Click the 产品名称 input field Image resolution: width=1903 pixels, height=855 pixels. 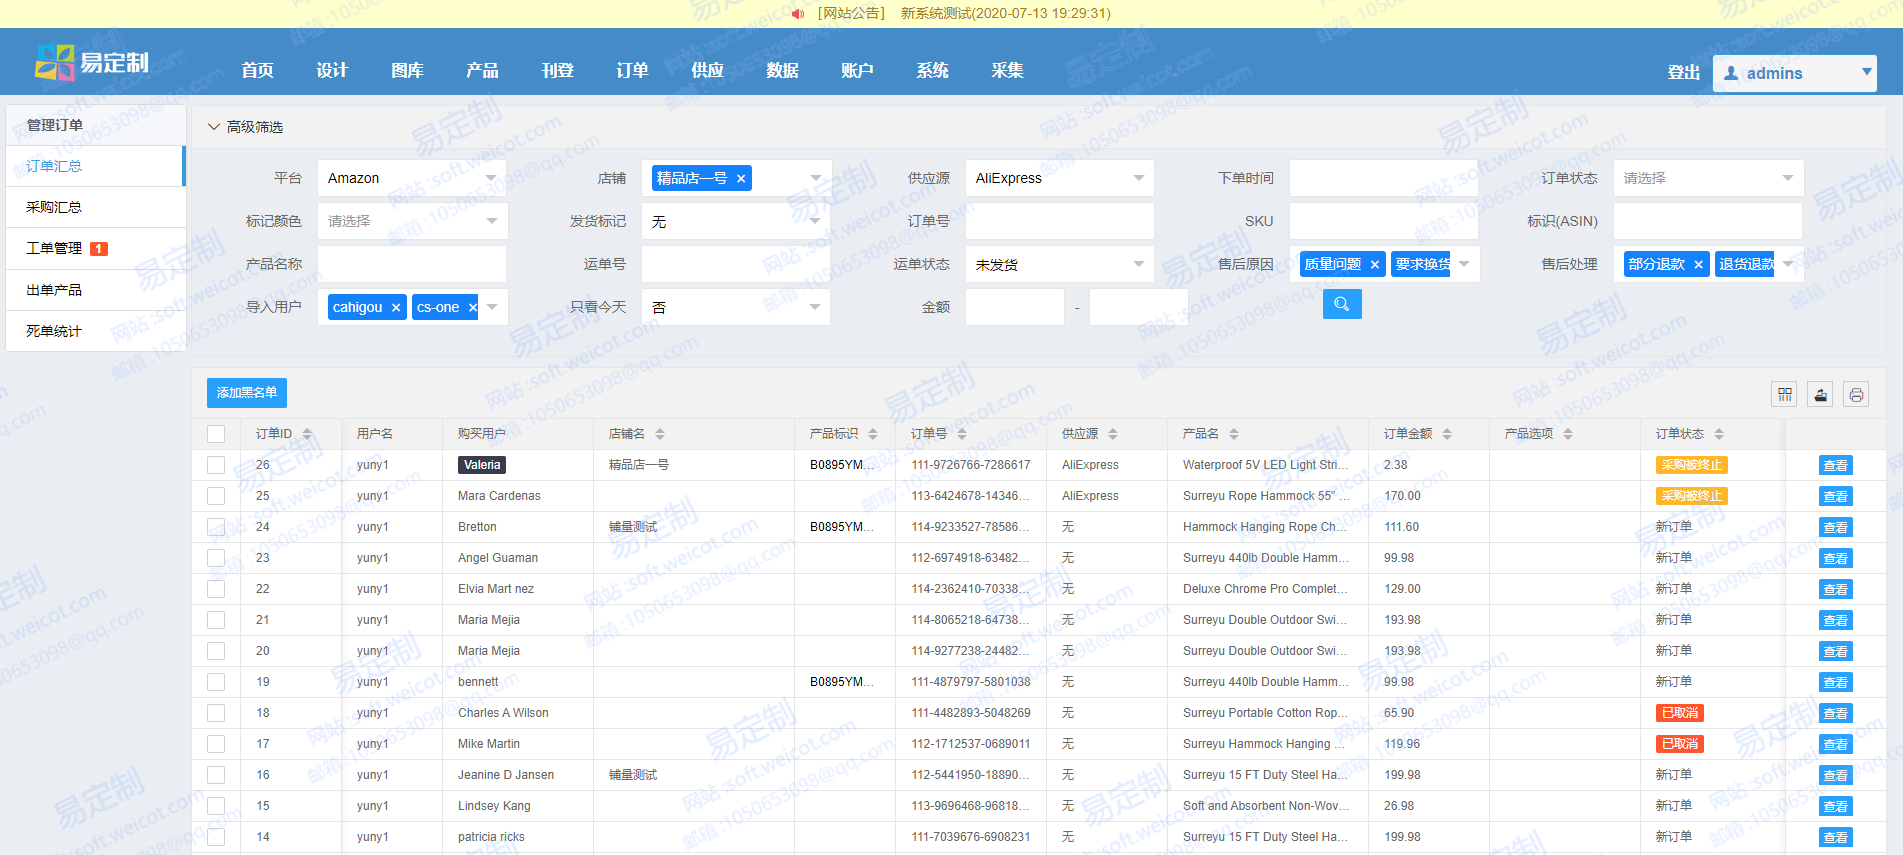[x=412, y=264]
